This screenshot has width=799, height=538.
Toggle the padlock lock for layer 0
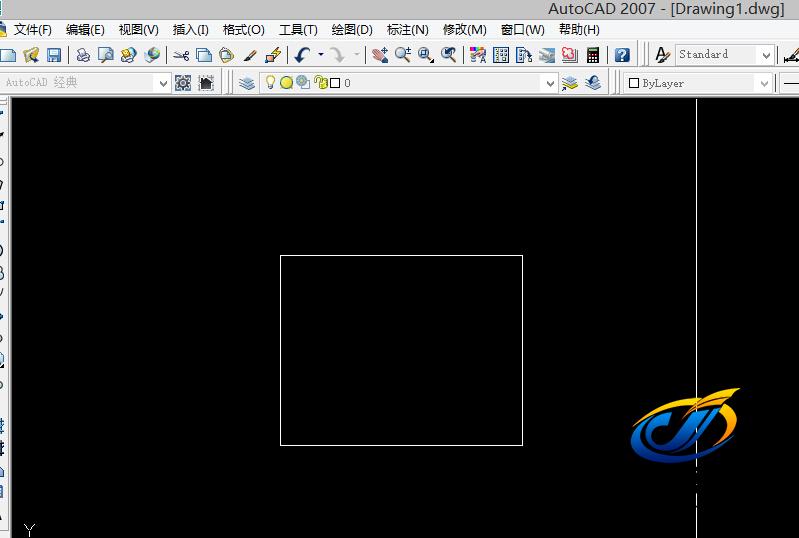[x=320, y=83]
